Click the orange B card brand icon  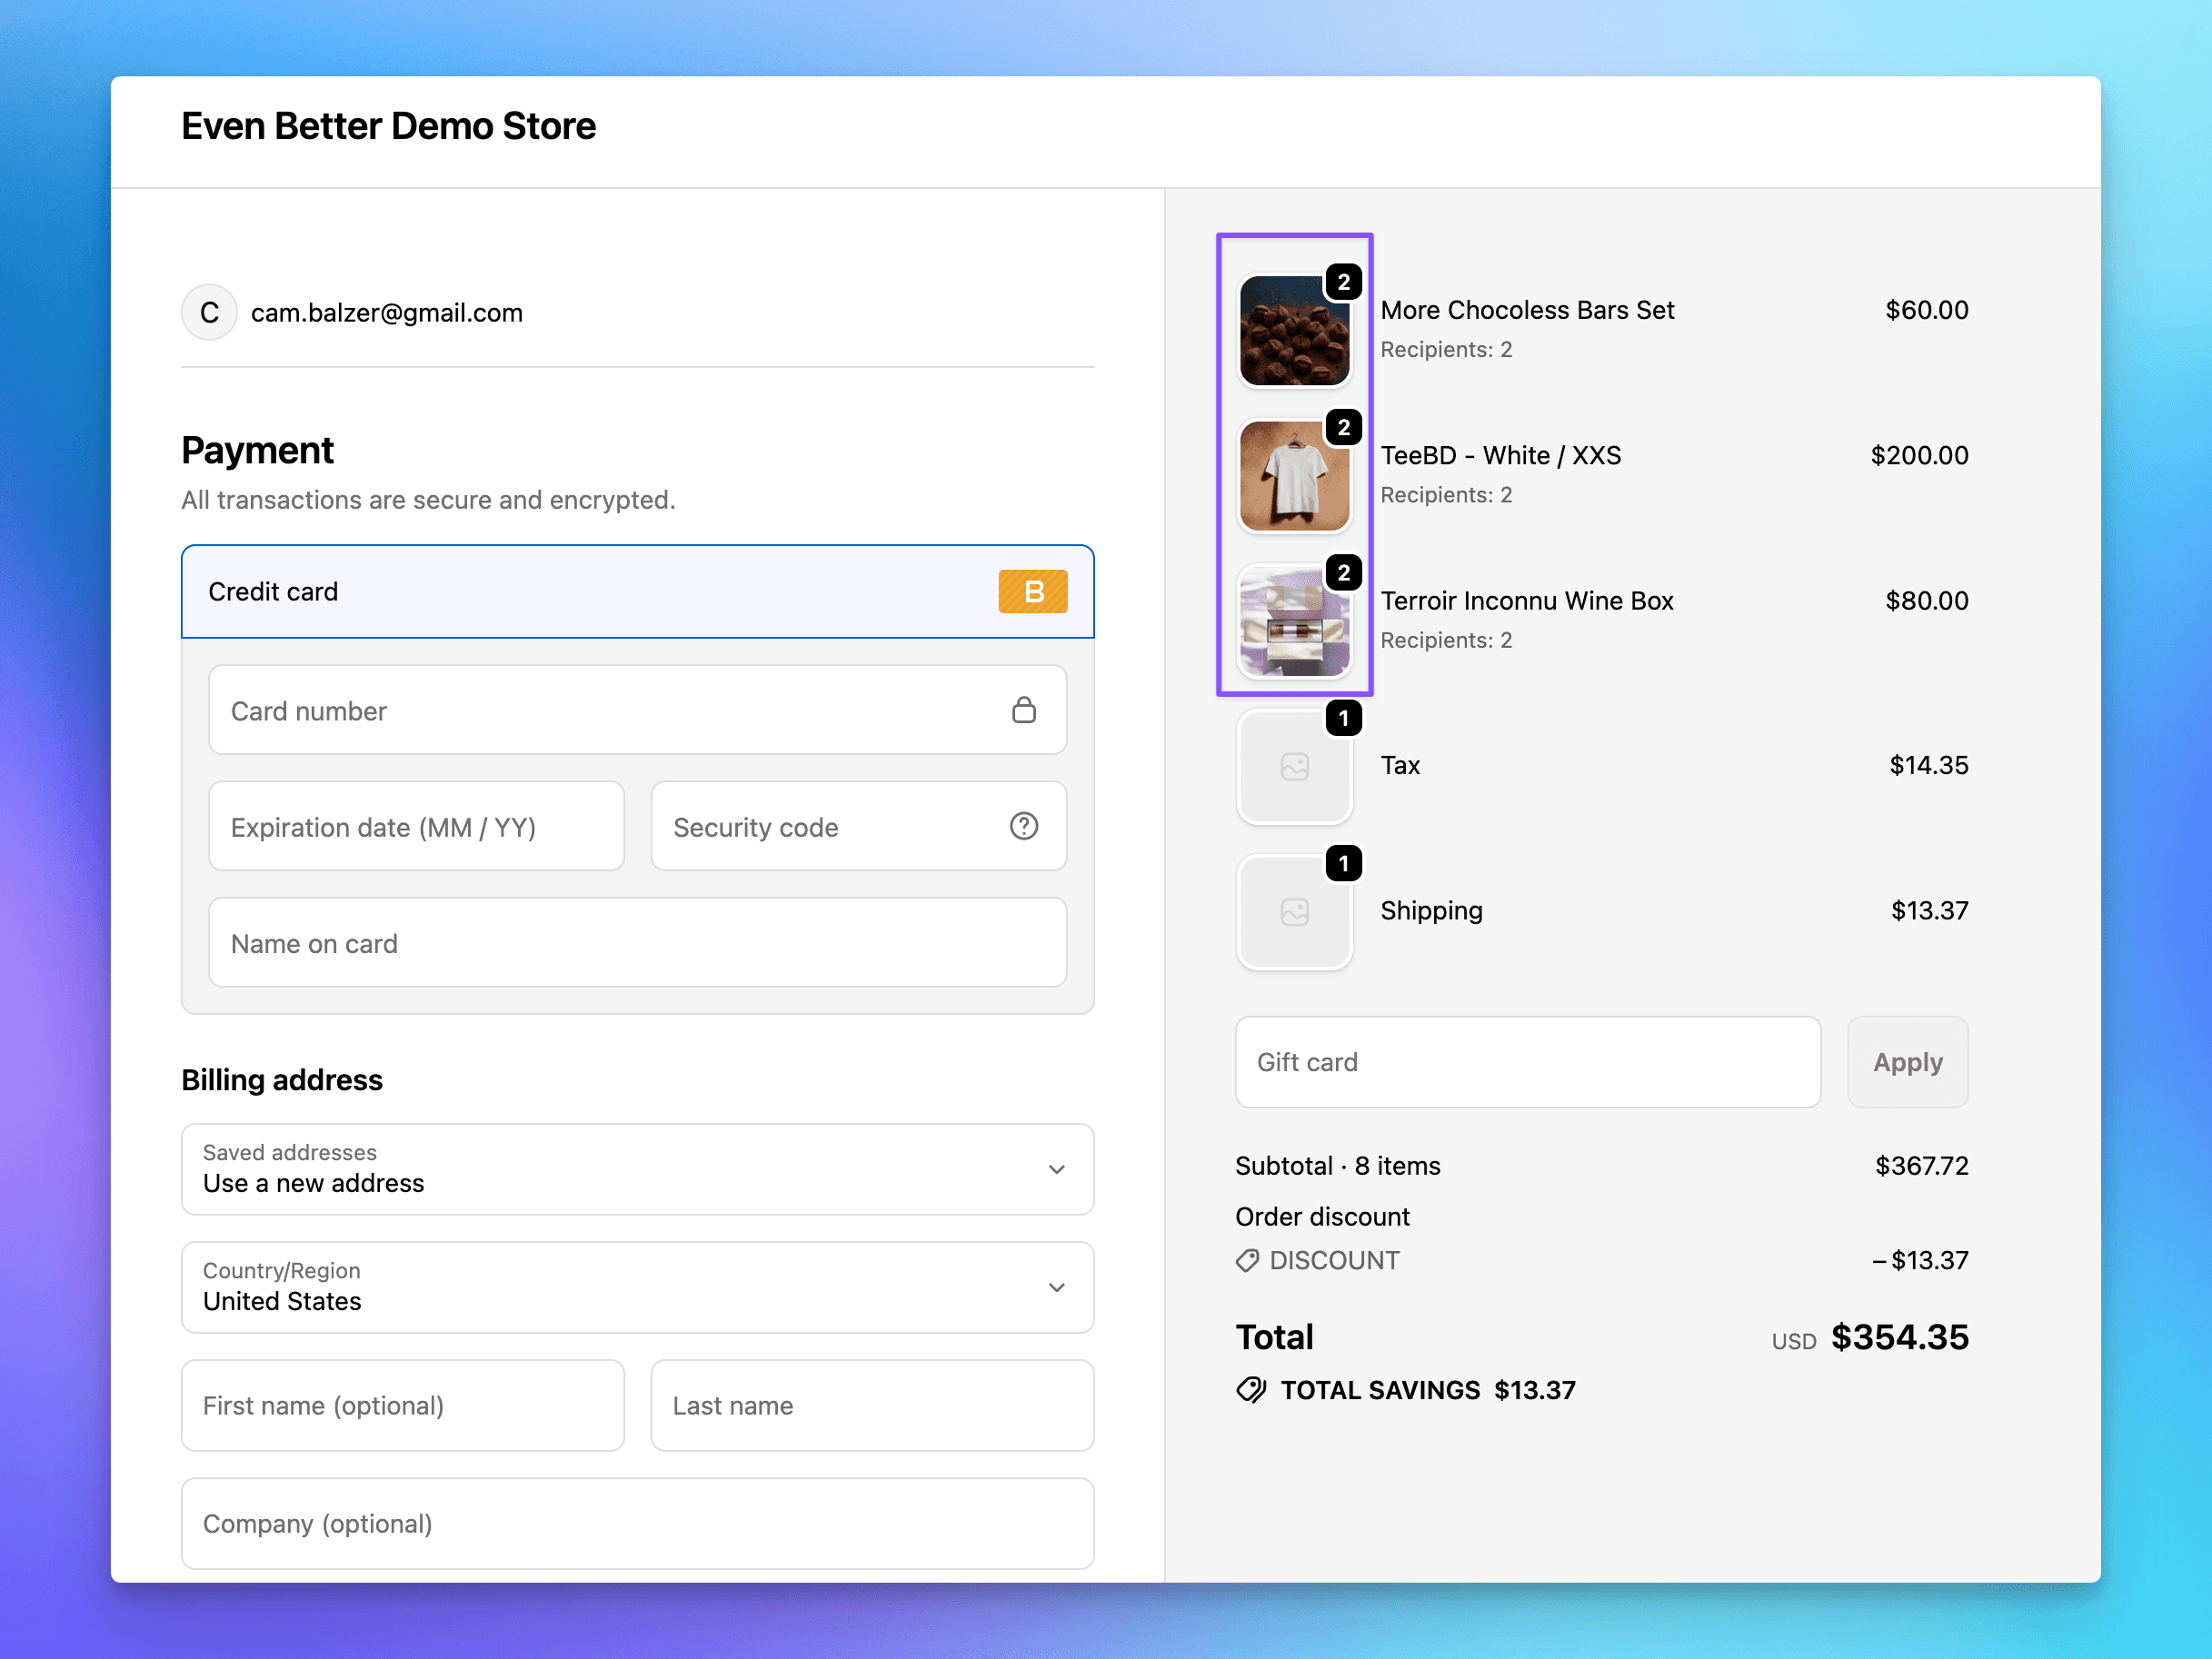point(1032,591)
